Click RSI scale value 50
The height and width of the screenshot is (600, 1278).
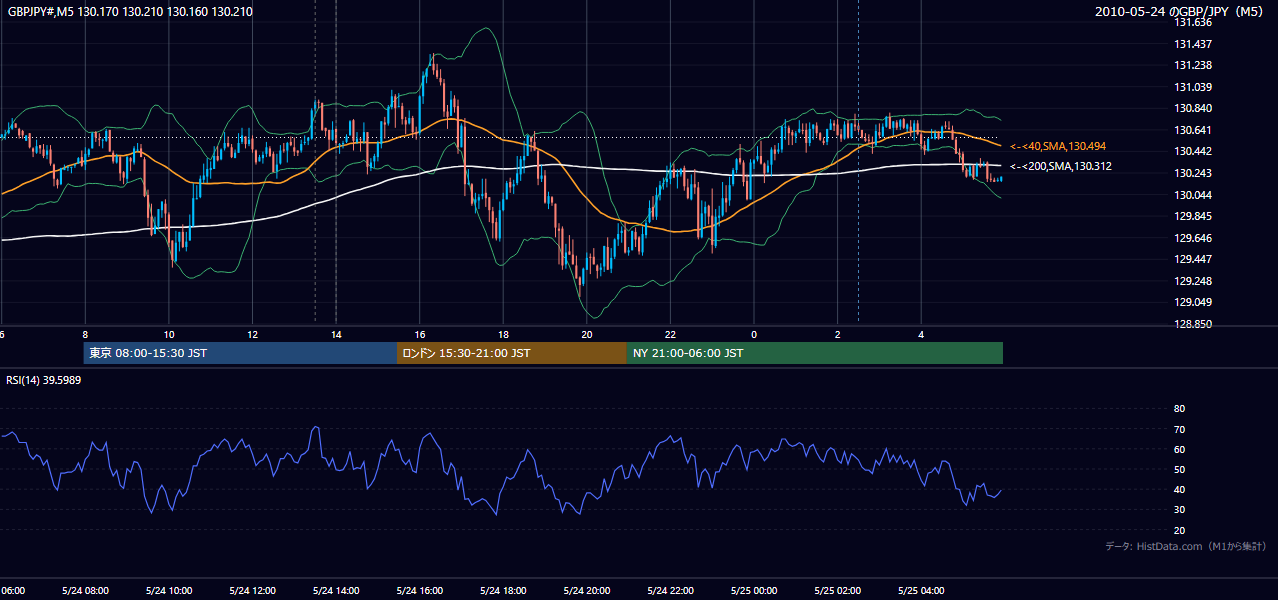1179,469
